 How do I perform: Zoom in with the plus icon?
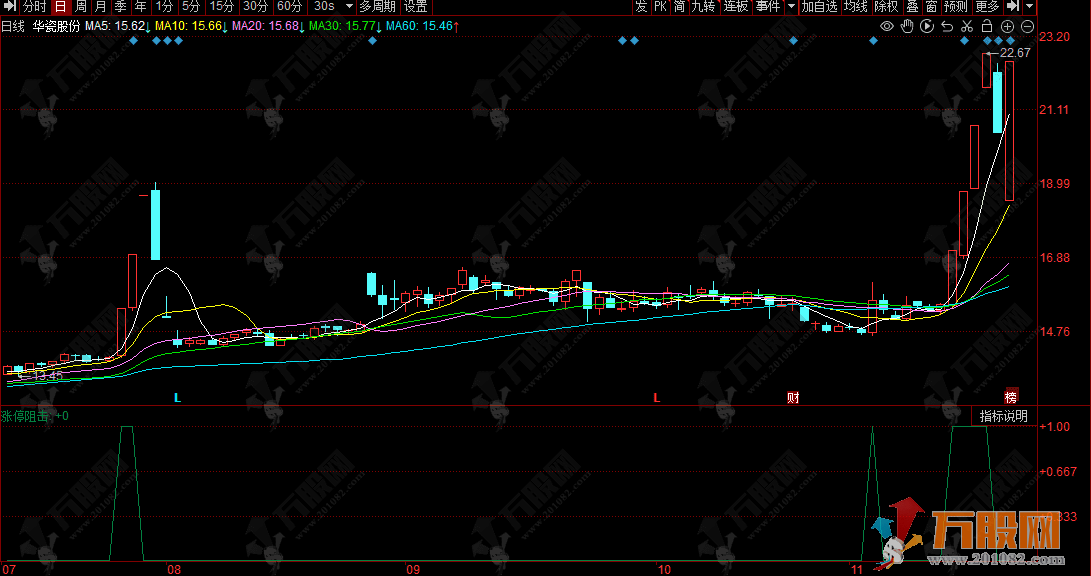[x=1007, y=26]
